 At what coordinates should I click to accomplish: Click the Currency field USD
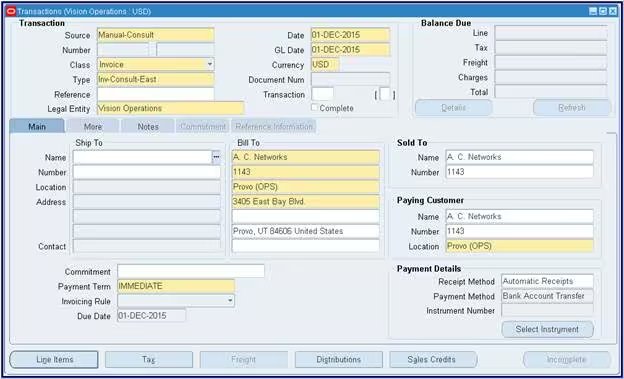pyautogui.click(x=325, y=64)
